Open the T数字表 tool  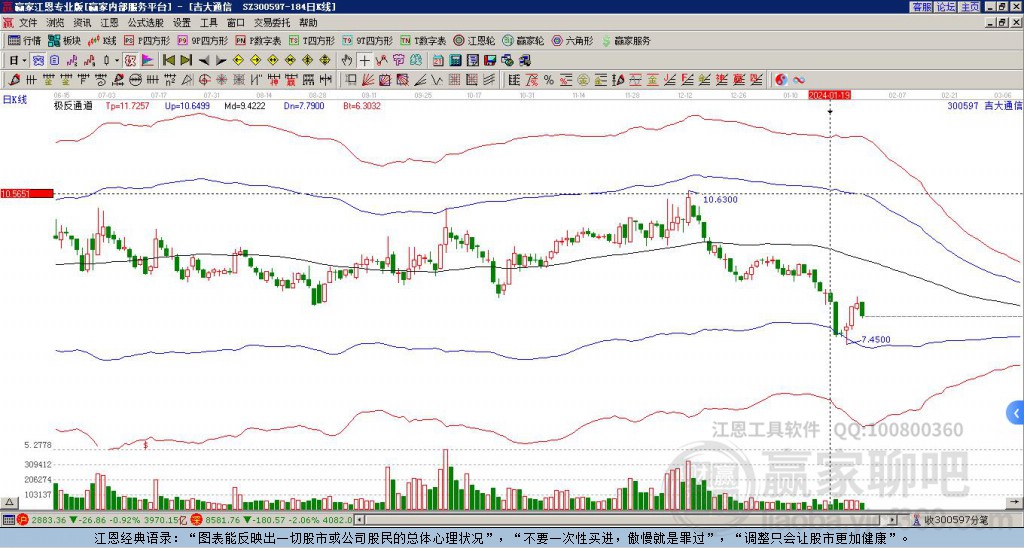pos(423,40)
